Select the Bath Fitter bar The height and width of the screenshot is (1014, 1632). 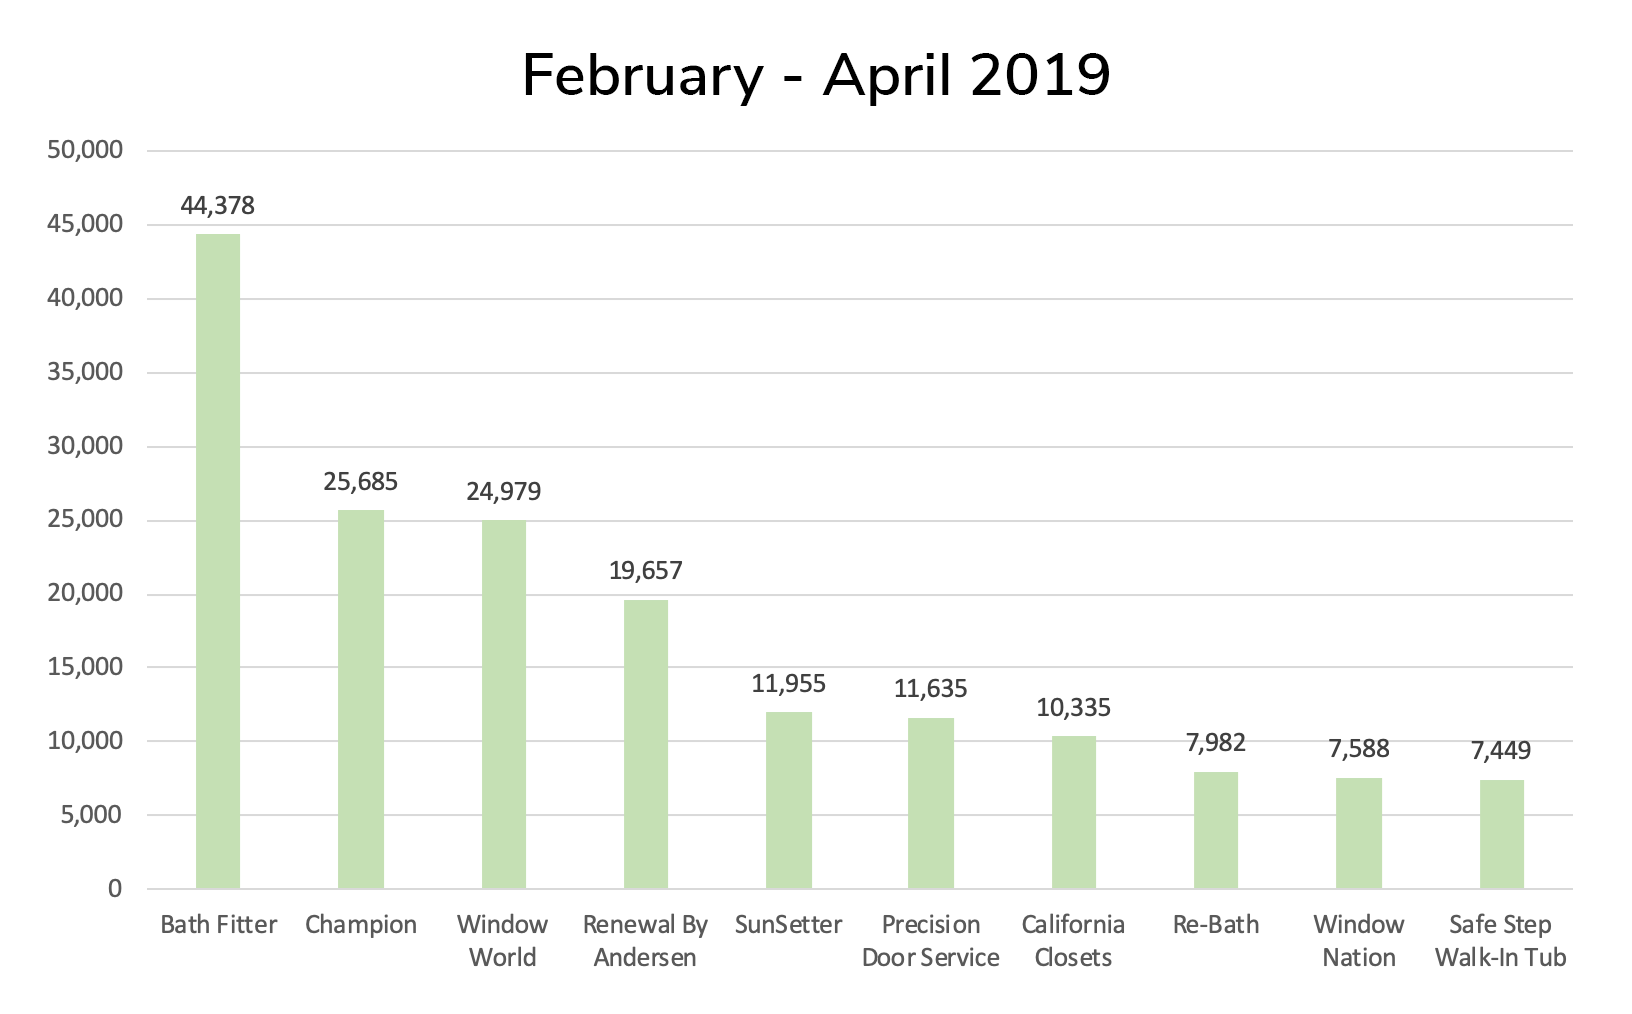coord(218,561)
